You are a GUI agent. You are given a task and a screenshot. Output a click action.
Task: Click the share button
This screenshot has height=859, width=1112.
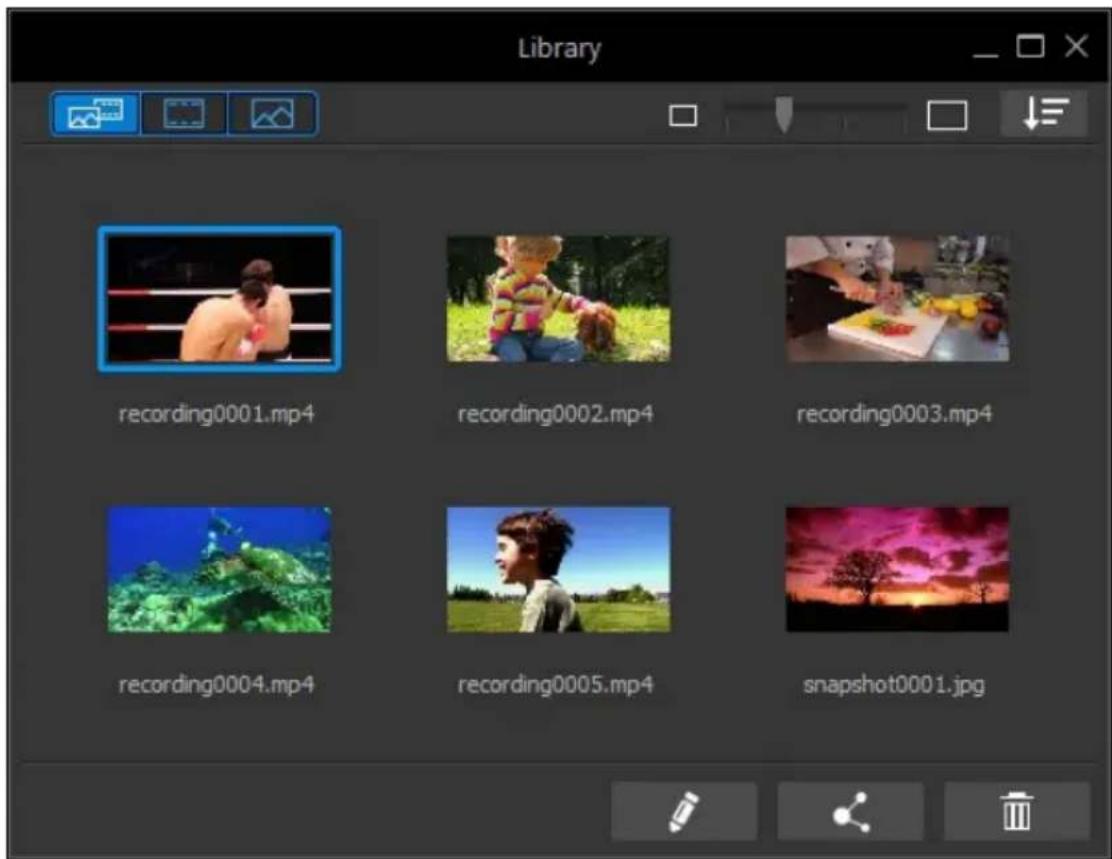coord(850,811)
